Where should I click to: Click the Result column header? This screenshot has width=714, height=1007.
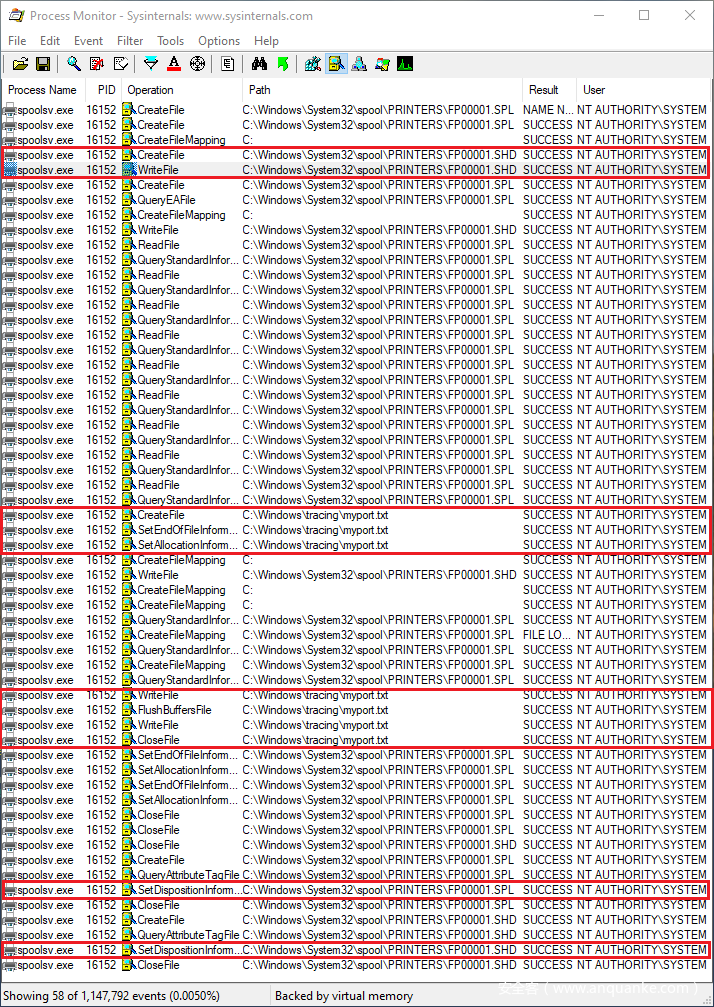[550, 90]
